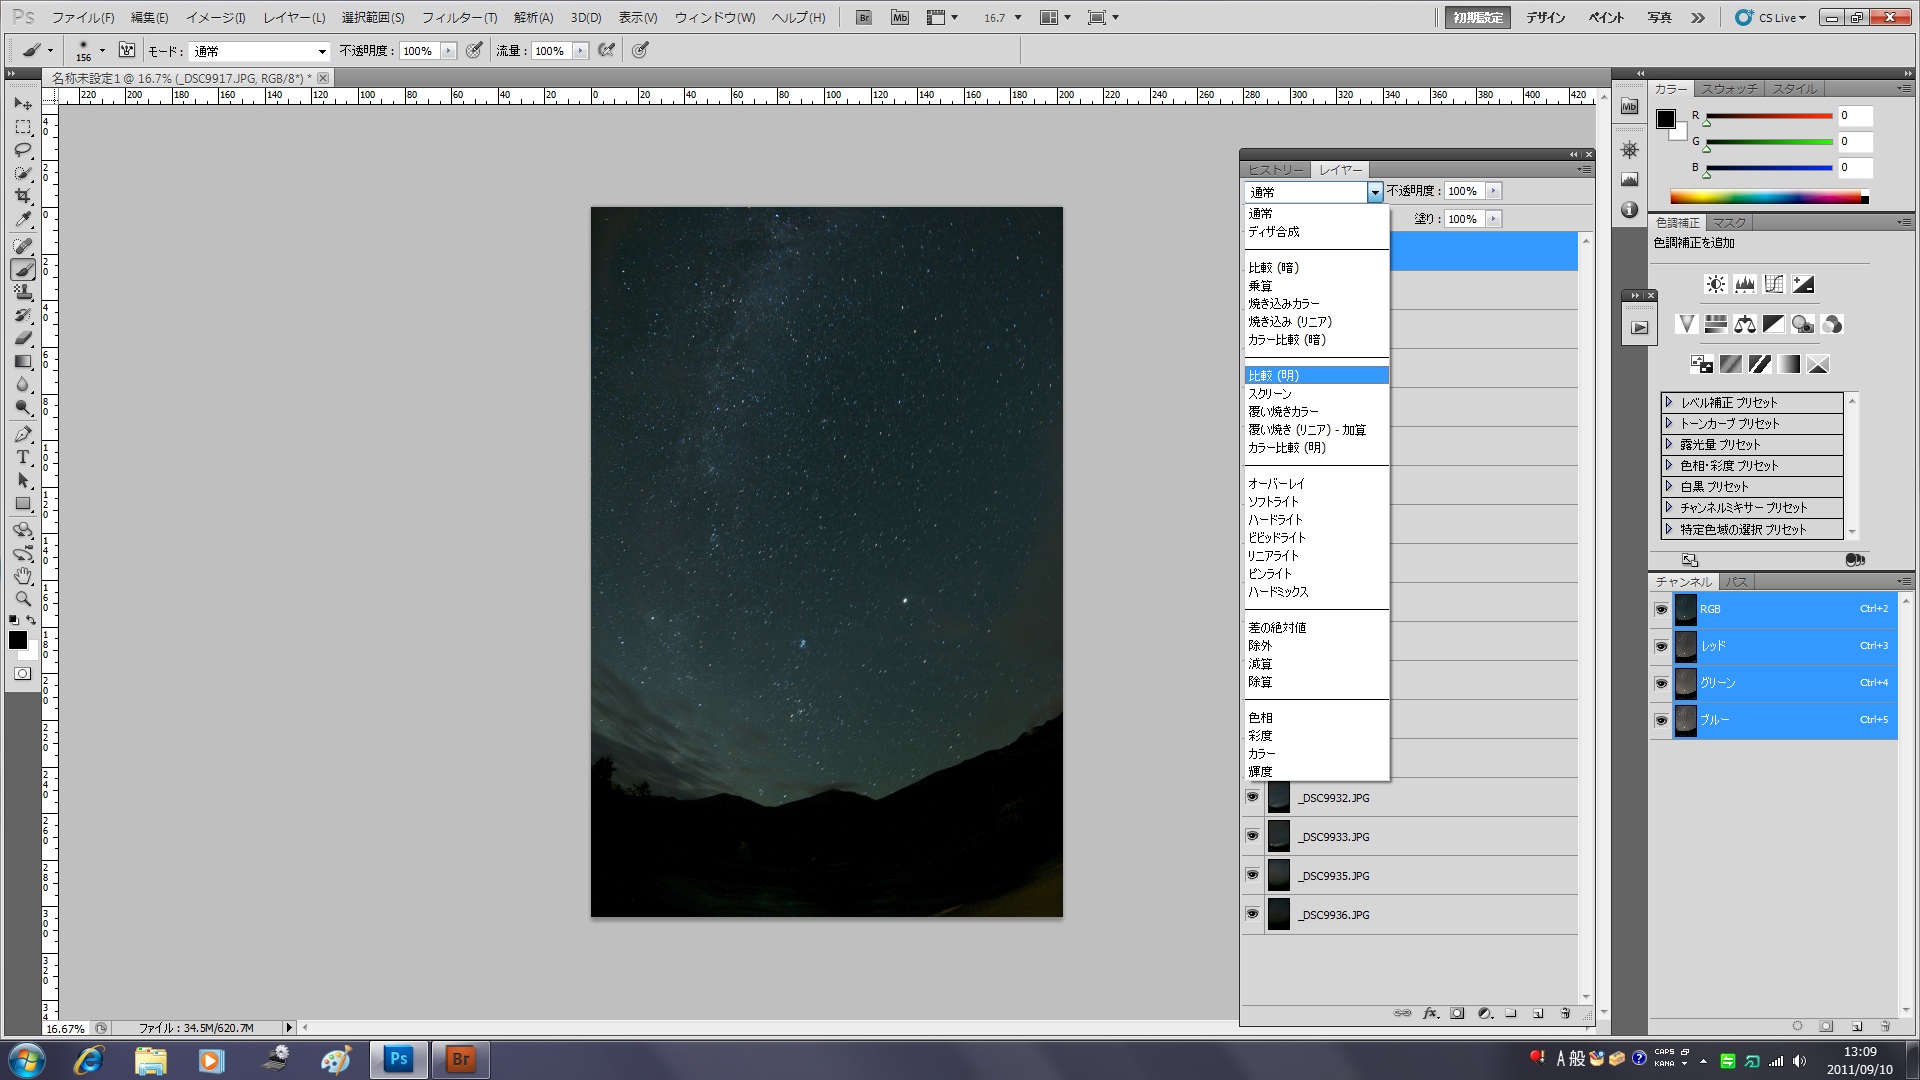This screenshot has width=1920, height=1080.
Task: Switch to the ヒストリー tab
Action: (x=1275, y=170)
